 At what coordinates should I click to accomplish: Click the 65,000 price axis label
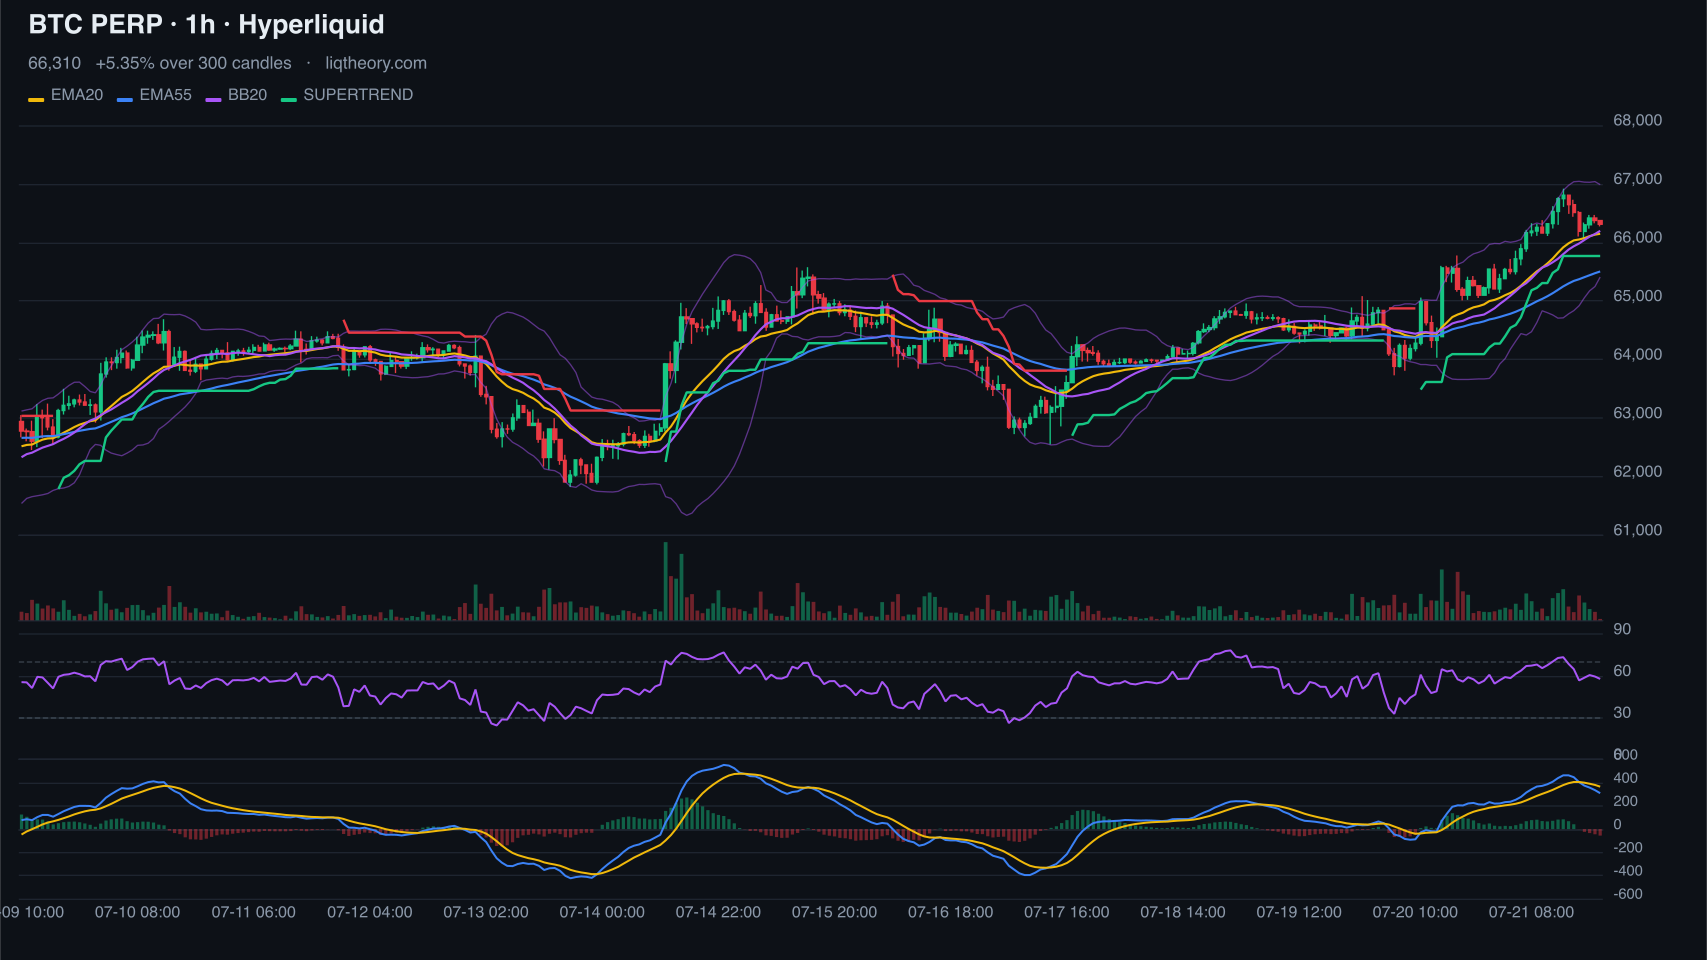(1637, 296)
